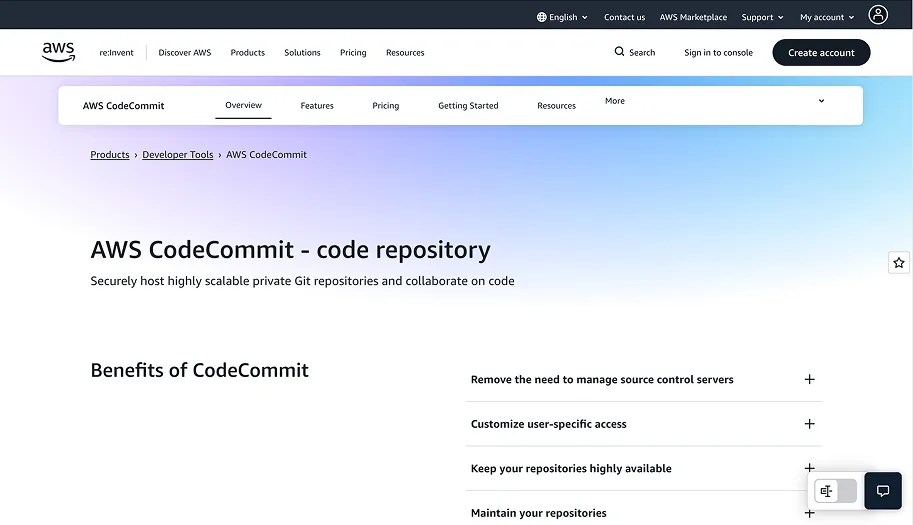Click the 'AWS CodeCommit - code repository' heading
The height and width of the screenshot is (525, 913).
pos(291,250)
